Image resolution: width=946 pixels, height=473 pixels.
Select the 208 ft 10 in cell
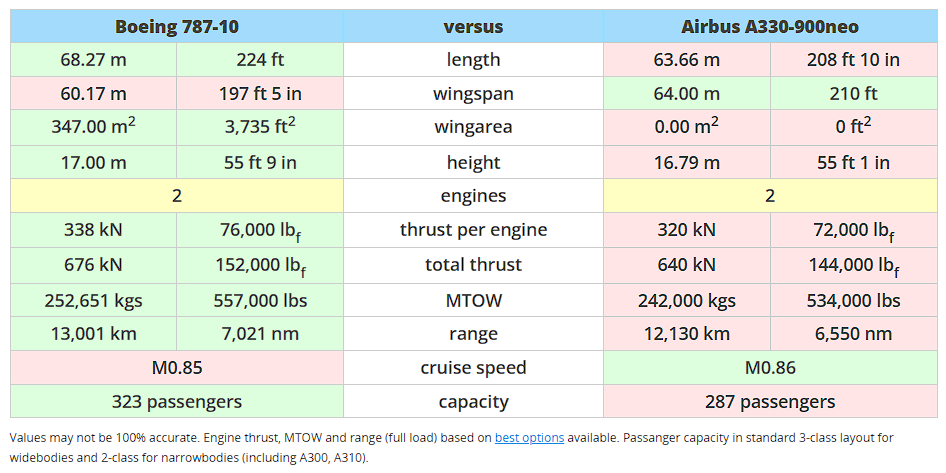(853, 59)
